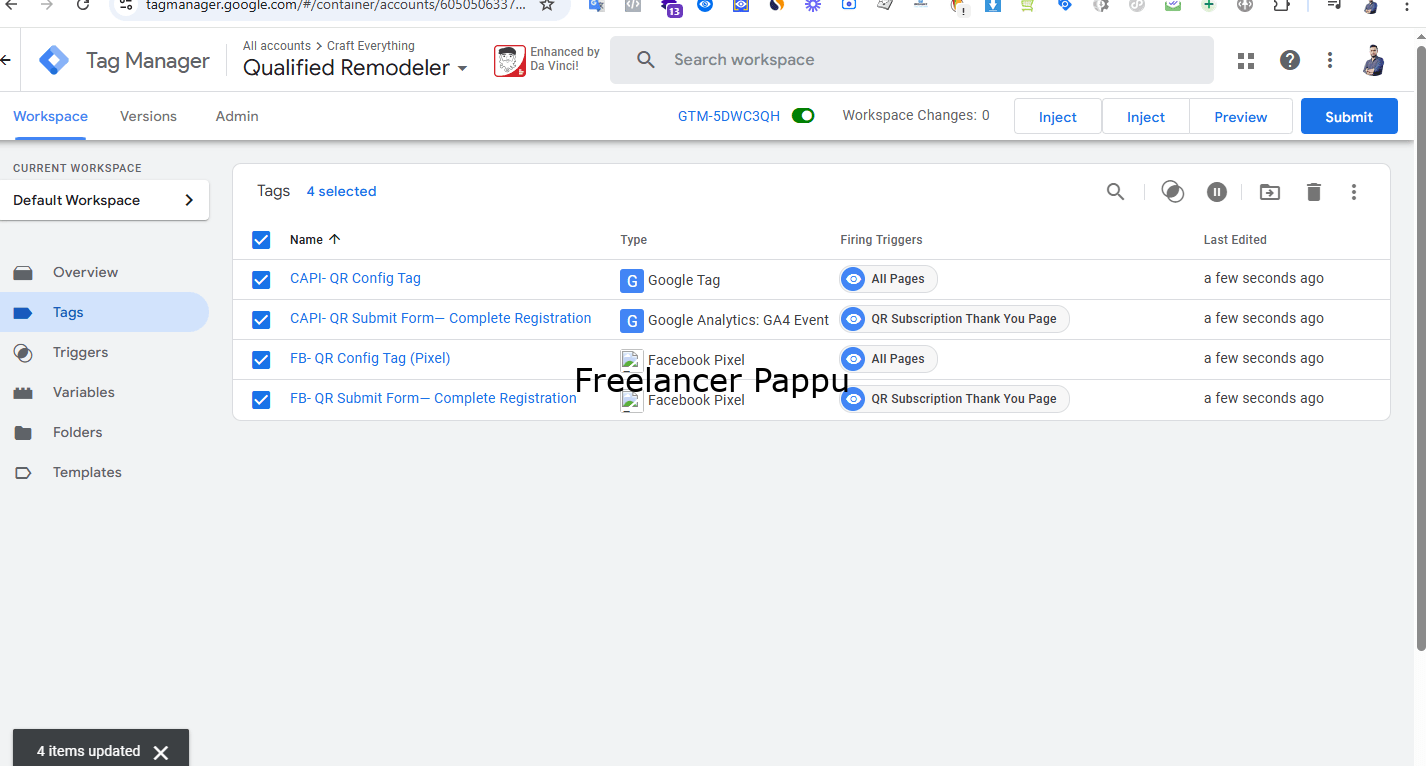Switch to the Workspace tab

point(50,117)
